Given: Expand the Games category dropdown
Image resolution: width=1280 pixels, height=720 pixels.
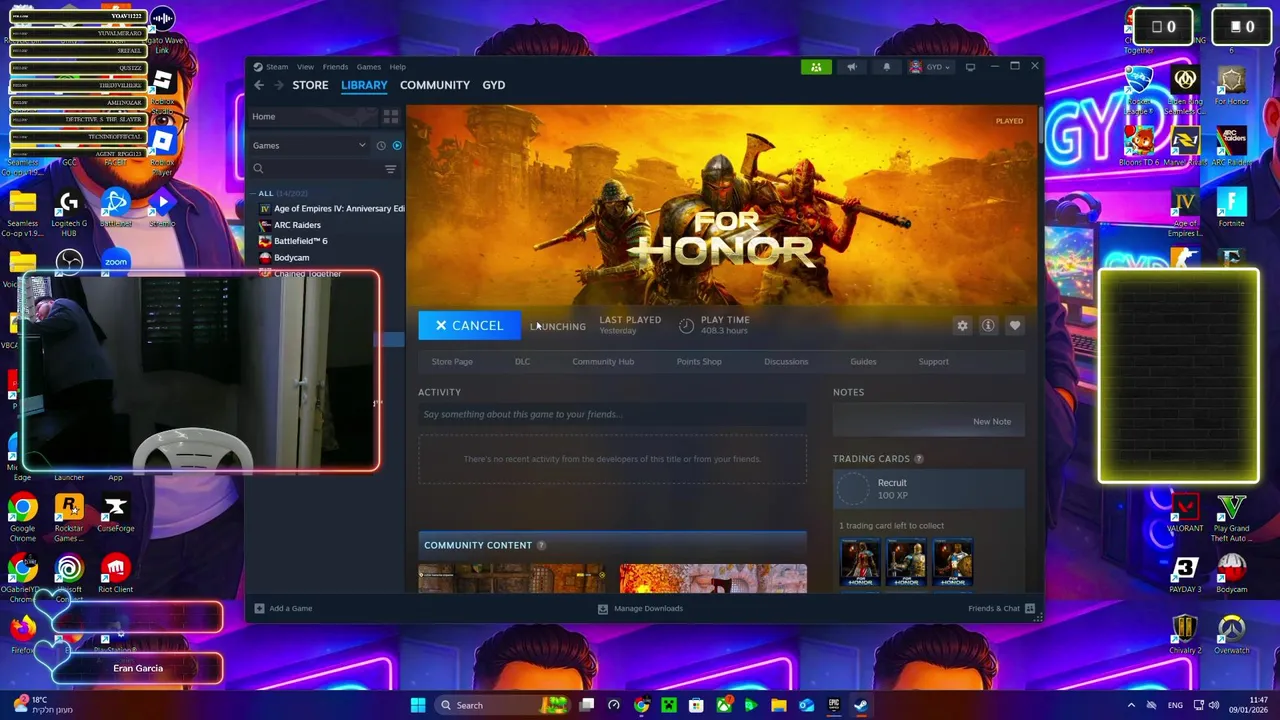Looking at the screenshot, I should (309, 145).
